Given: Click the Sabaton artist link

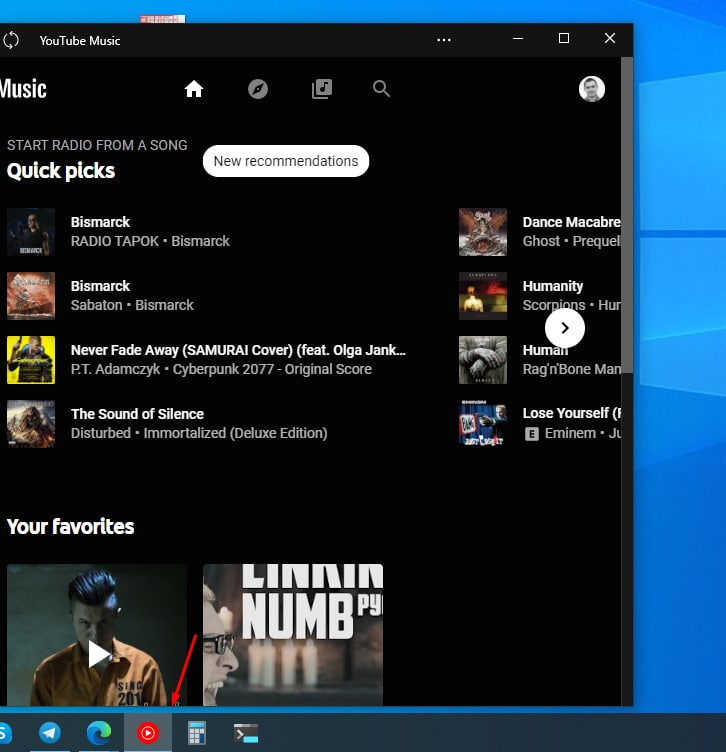Looking at the screenshot, I should pyautogui.click(x=96, y=305).
